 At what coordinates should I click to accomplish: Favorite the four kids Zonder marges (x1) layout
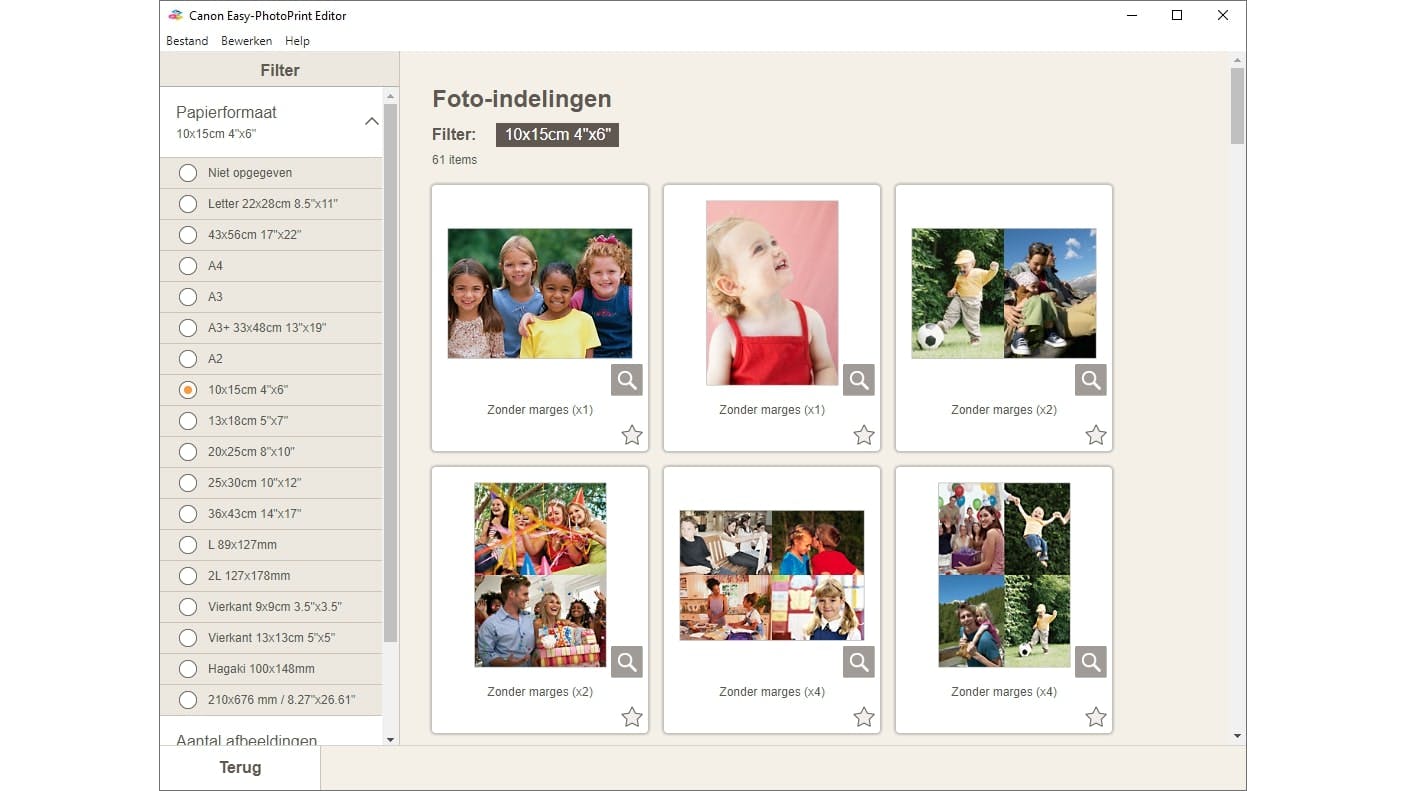point(632,435)
